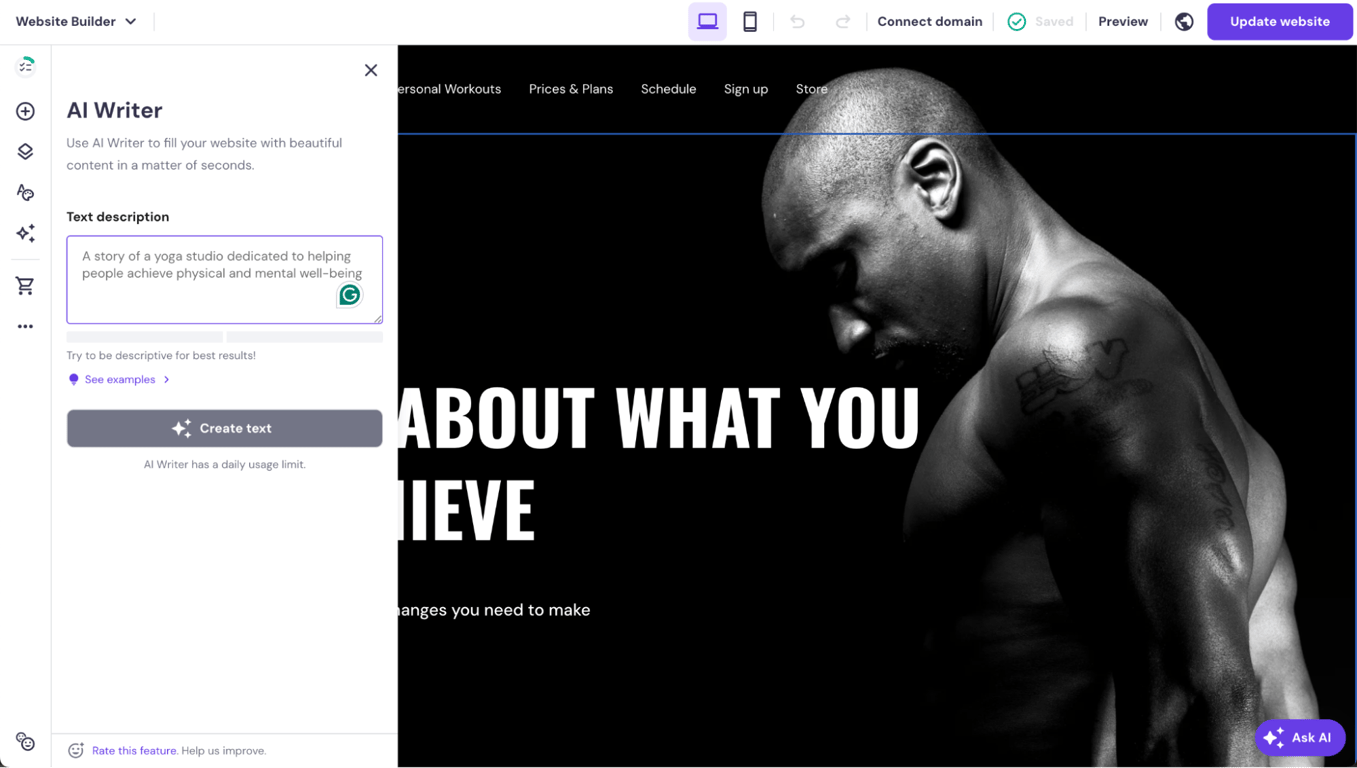Viewport: 1357px width, 768px height.
Task: Open the Store panel via cart icon
Action: 25,285
